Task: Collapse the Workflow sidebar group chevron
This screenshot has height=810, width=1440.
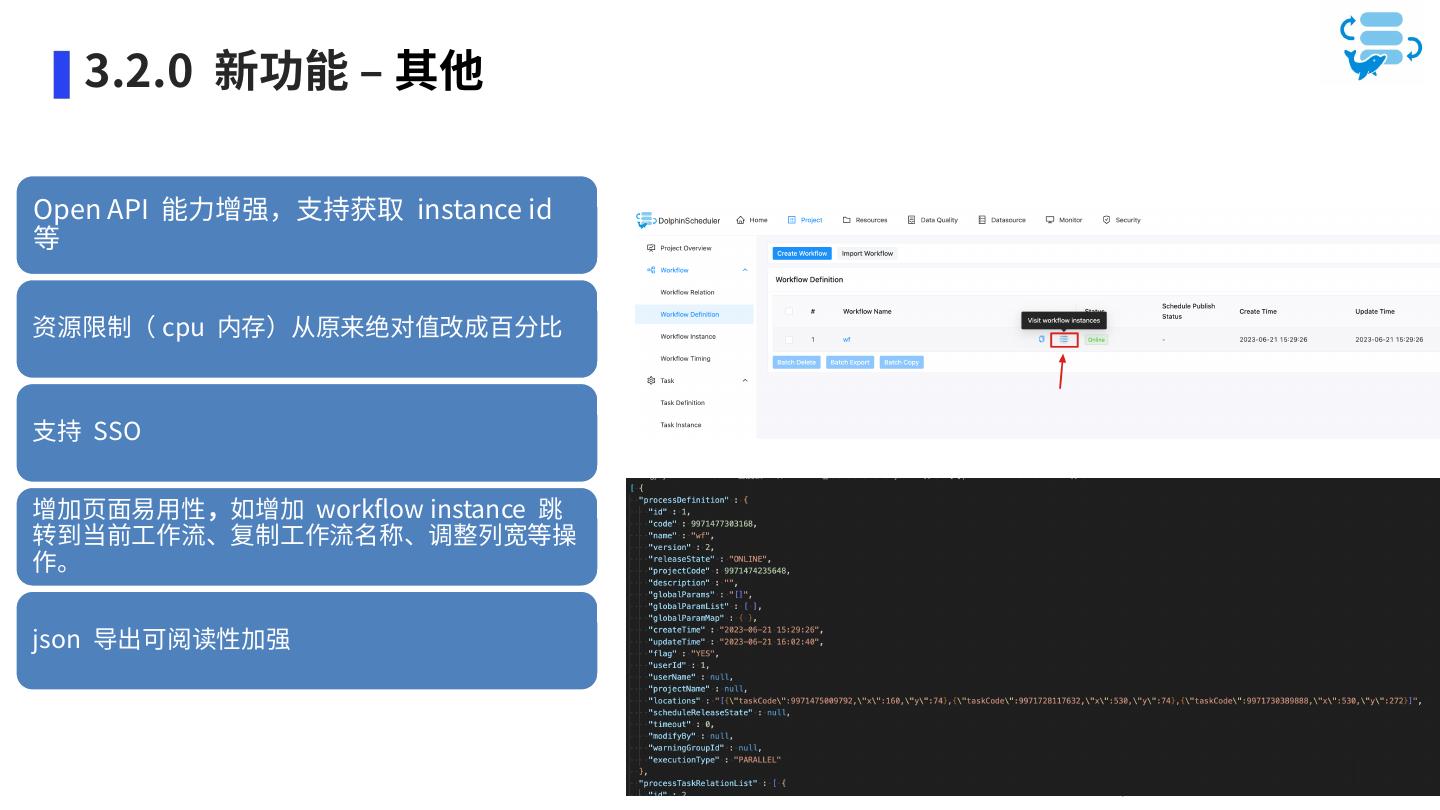Action: (745, 270)
